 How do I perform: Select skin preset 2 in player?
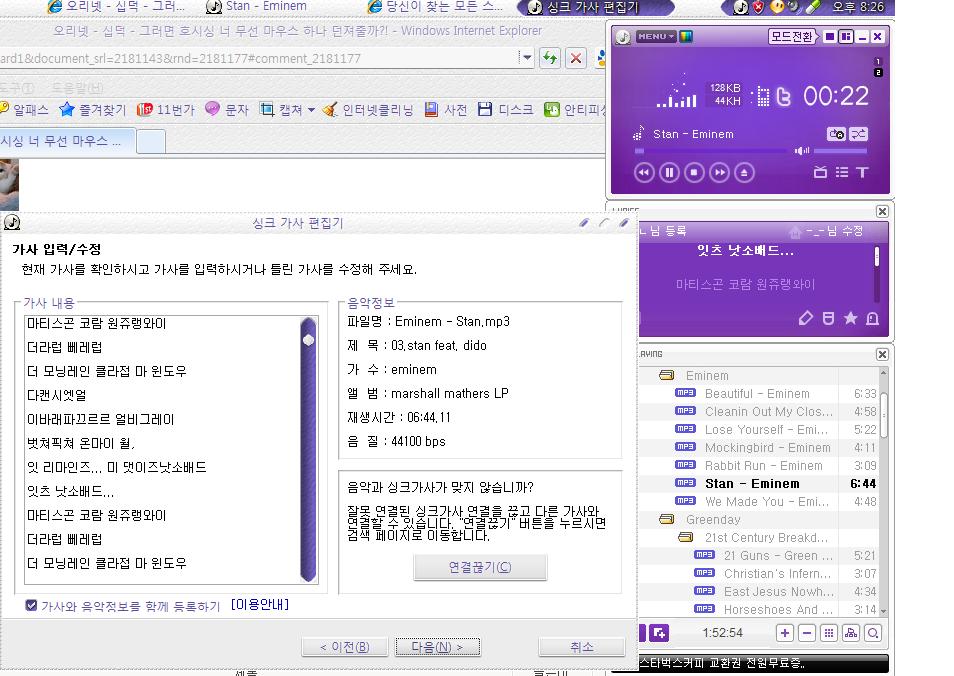tap(877, 72)
